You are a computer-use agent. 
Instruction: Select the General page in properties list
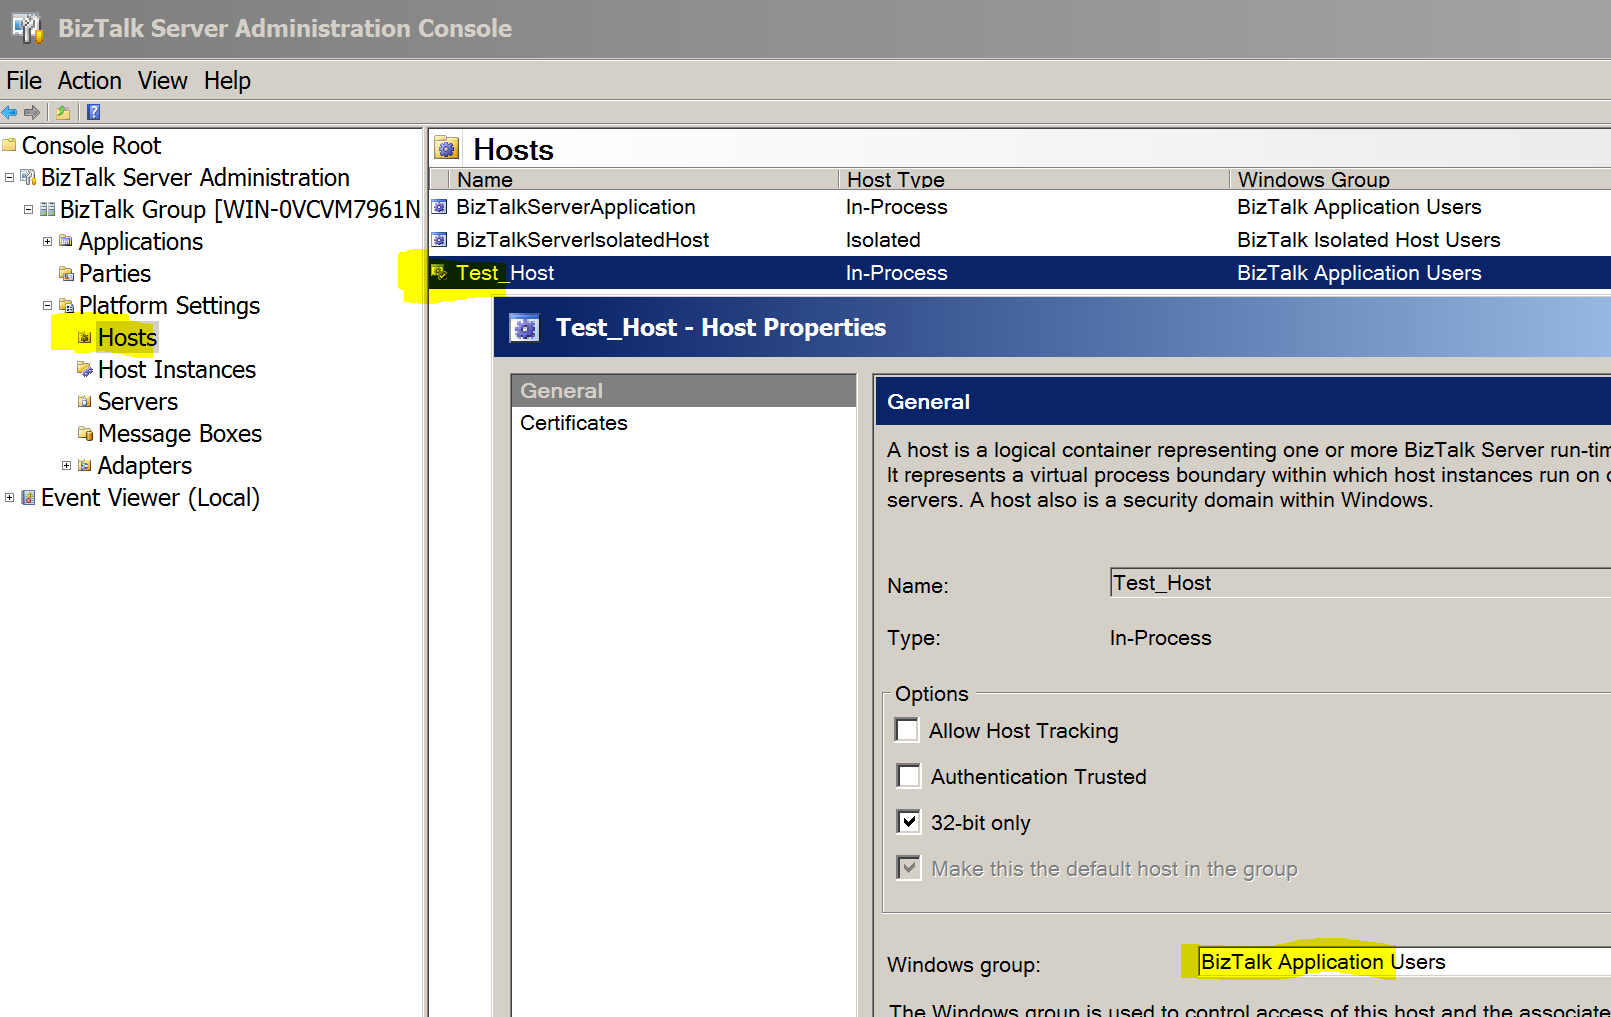(684, 391)
